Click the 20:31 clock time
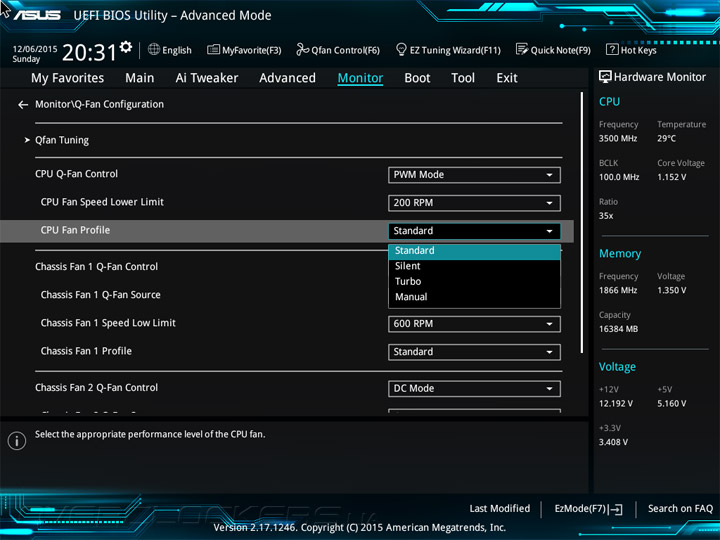This screenshot has width=720, height=540. pos(89,52)
